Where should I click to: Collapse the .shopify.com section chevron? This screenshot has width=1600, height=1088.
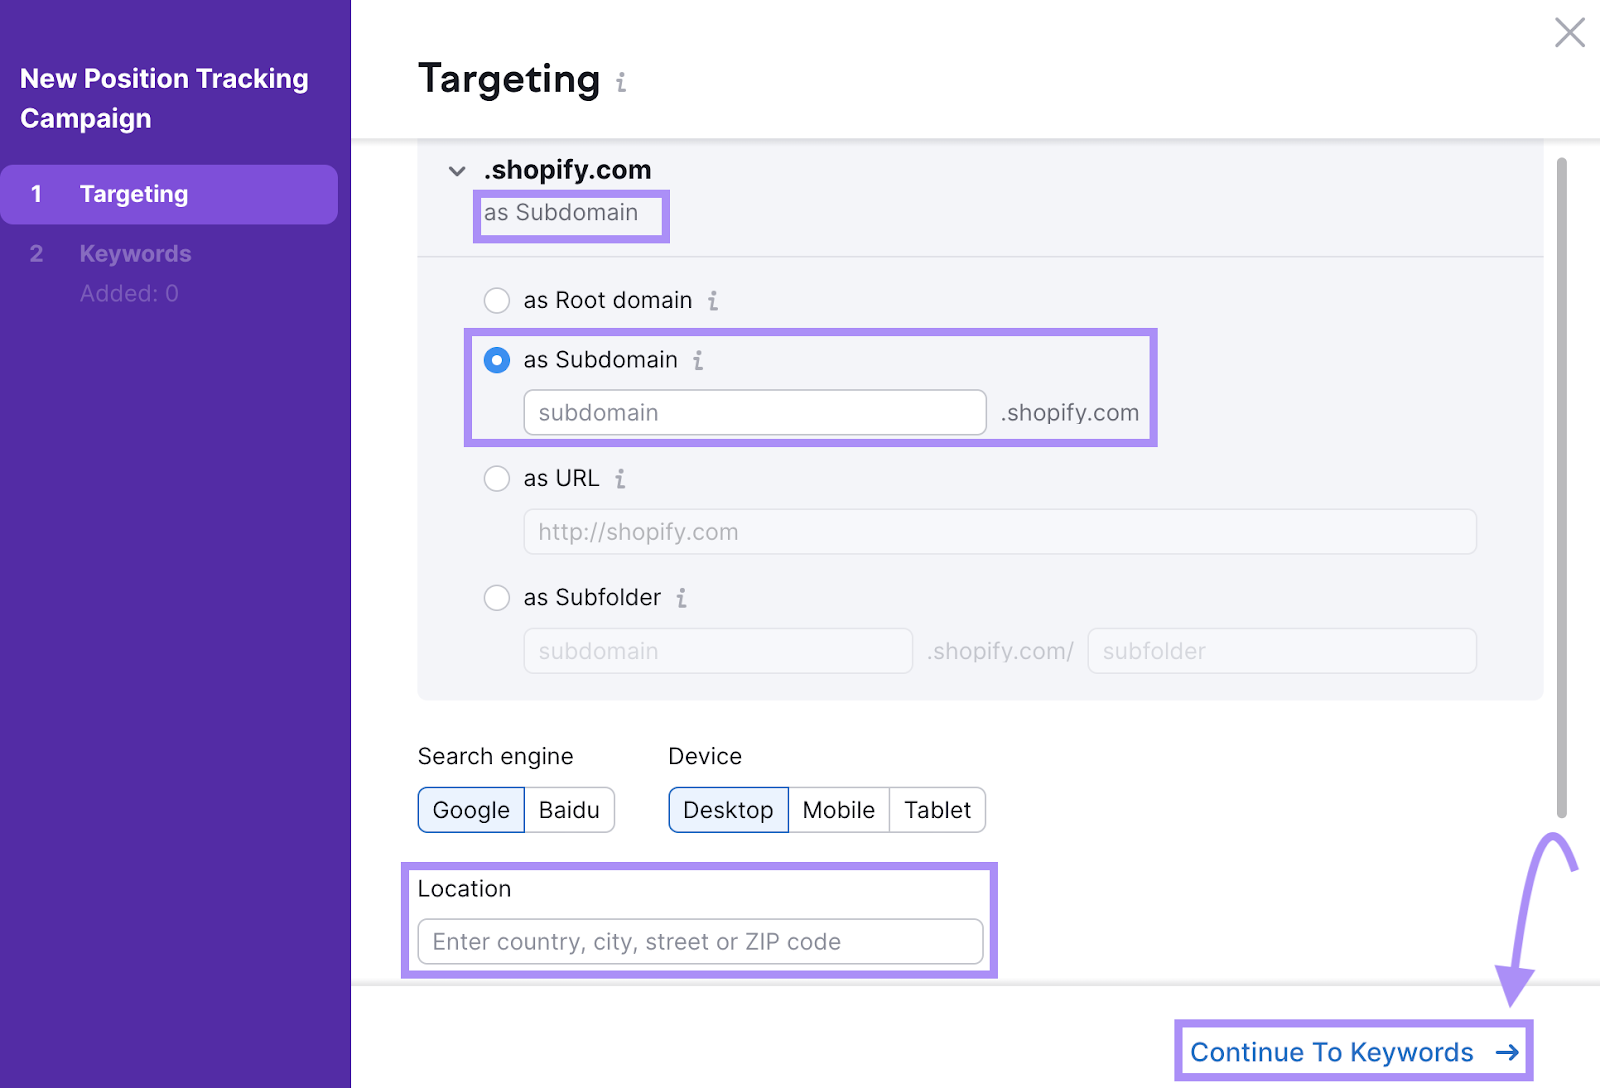[456, 171]
